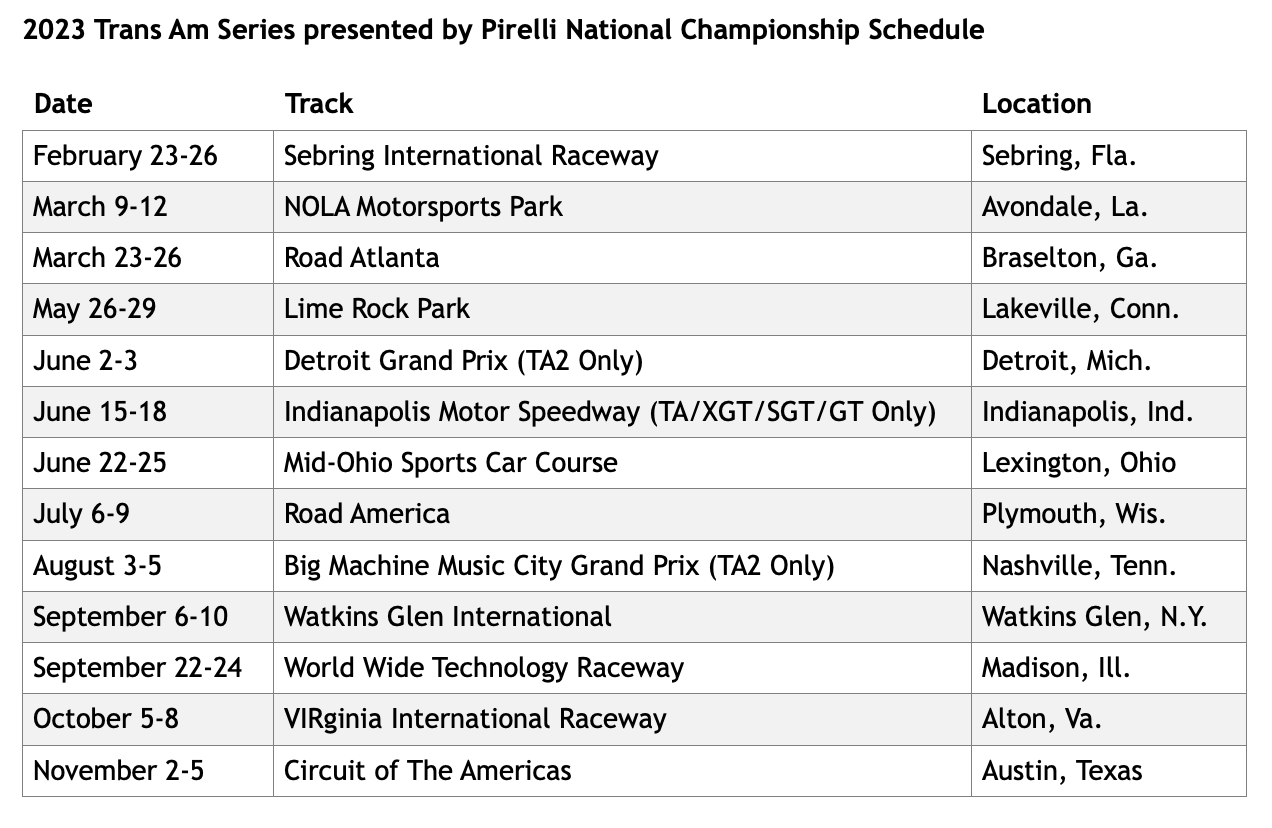Click the Track column header
The image size is (1272, 828).
(x=319, y=104)
